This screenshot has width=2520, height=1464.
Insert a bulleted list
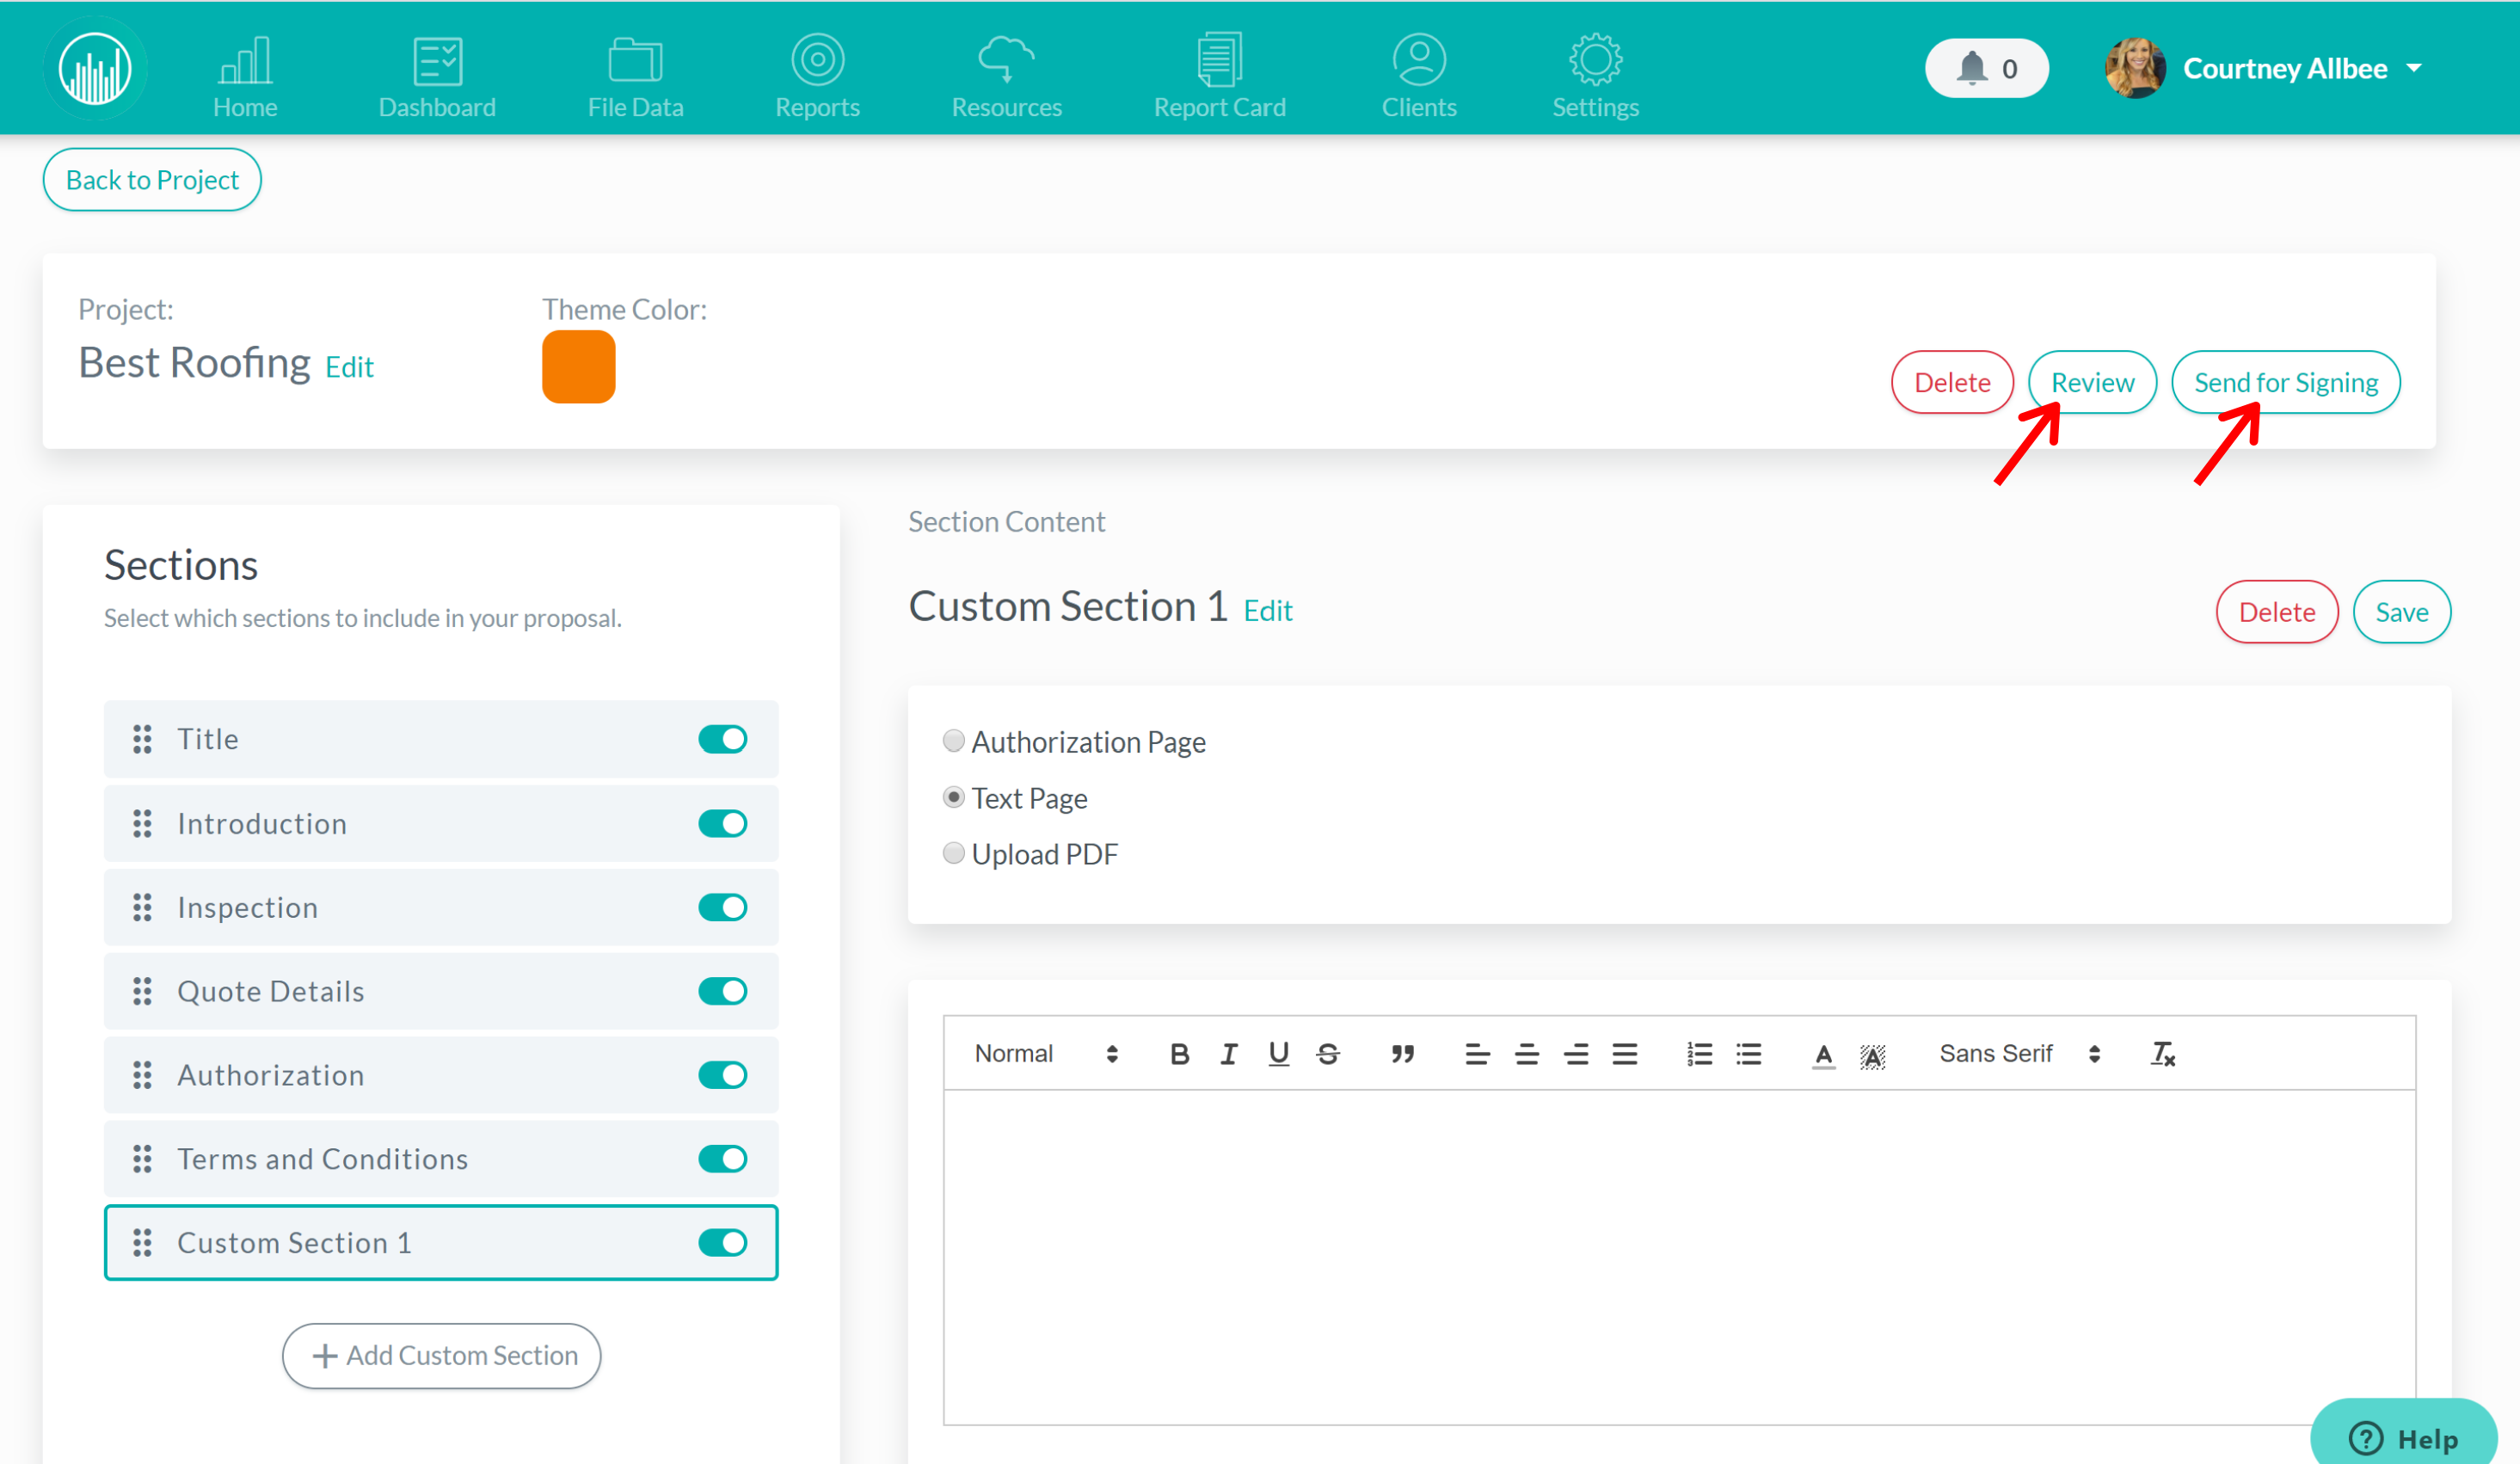[x=1749, y=1054]
